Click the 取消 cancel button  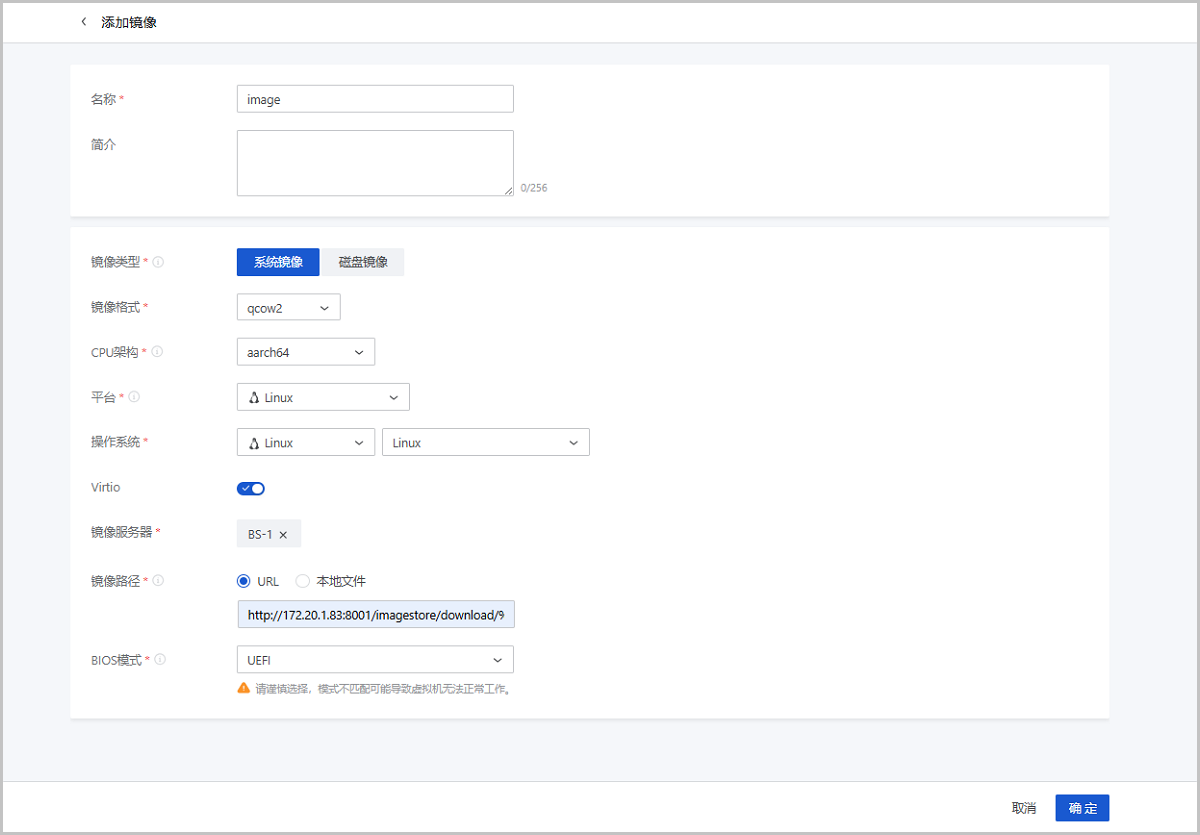[x=1024, y=808]
